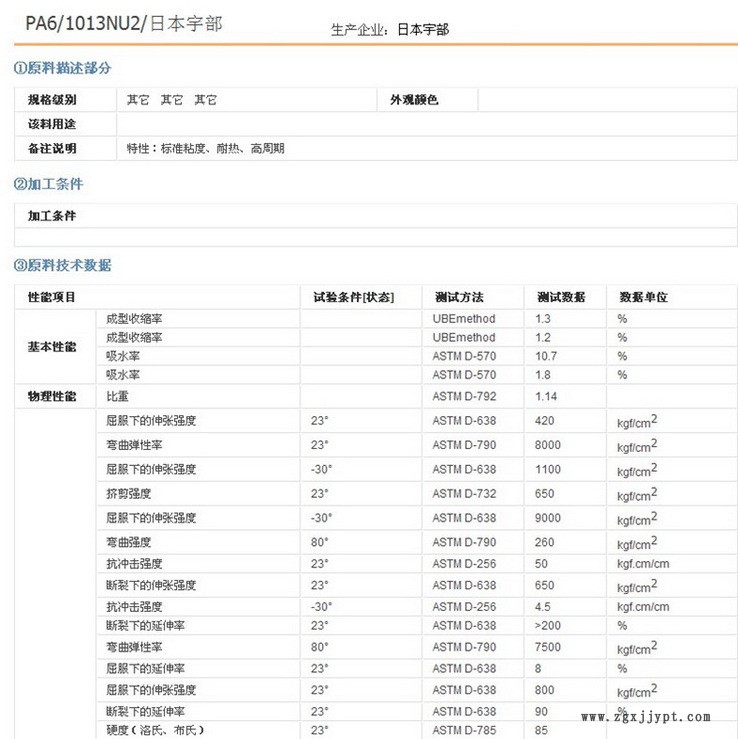
Task: Click the 比重 property row
Action: pyautogui.click(x=117, y=396)
